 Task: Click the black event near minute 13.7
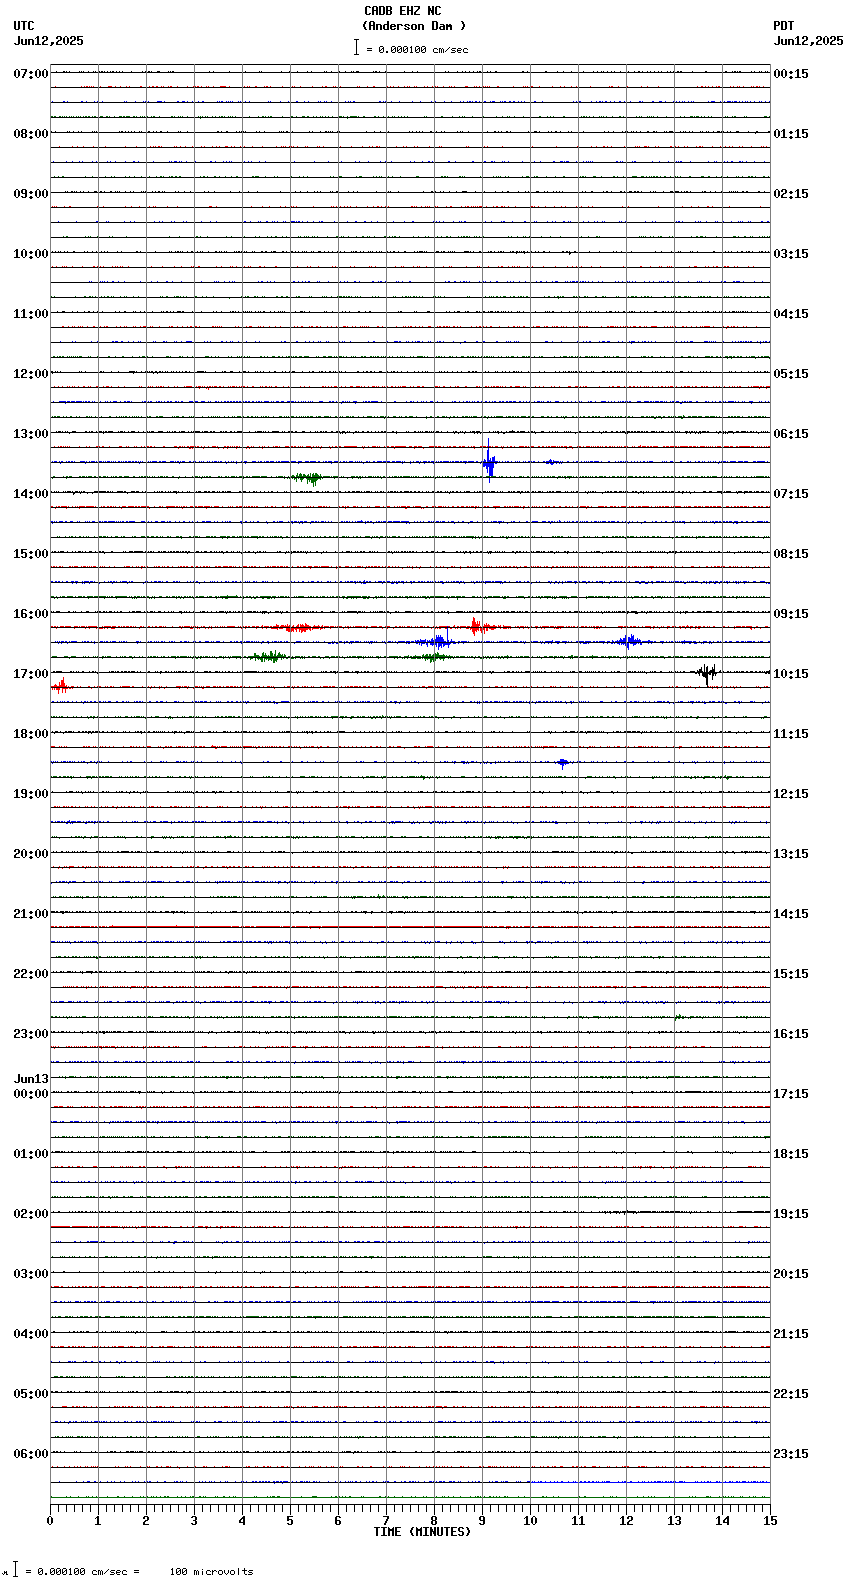pyautogui.click(x=707, y=673)
